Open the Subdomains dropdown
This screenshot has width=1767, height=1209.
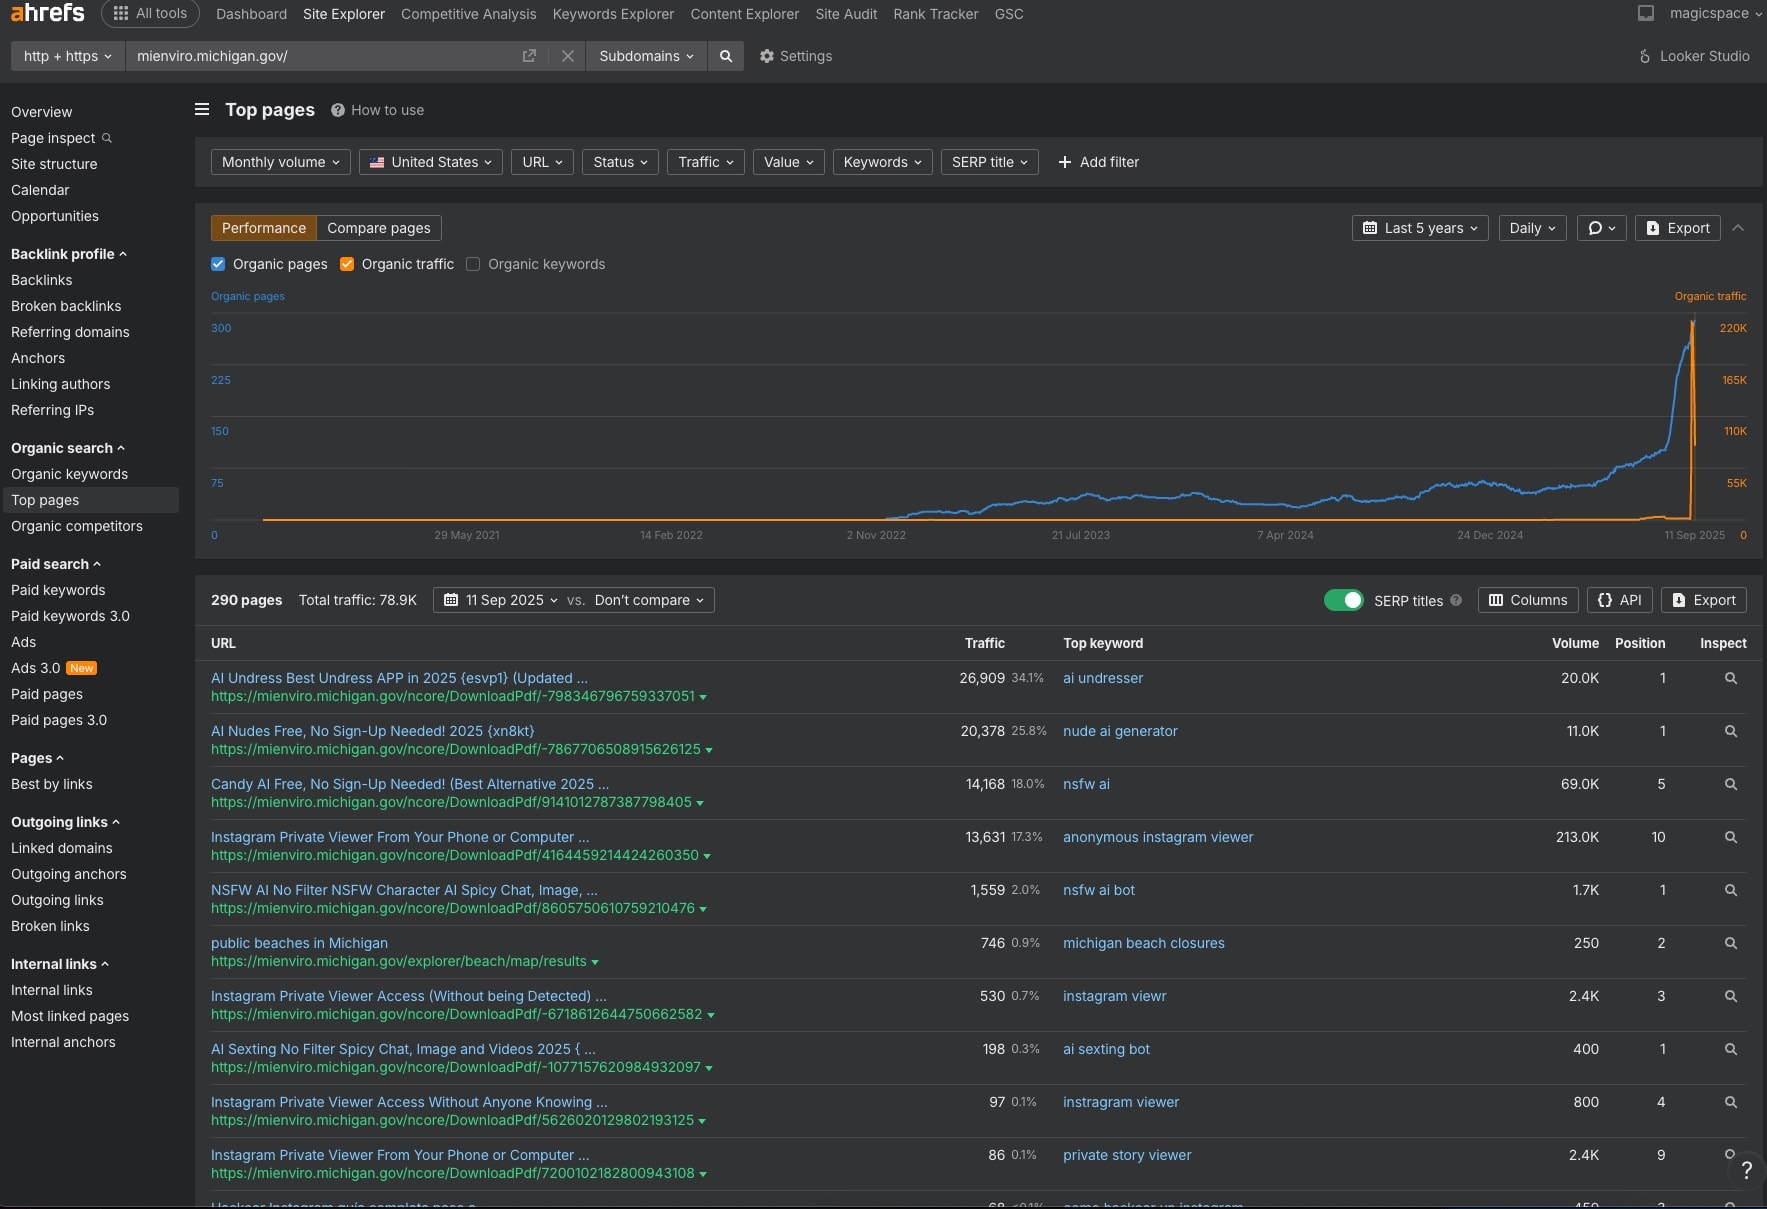coord(645,56)
